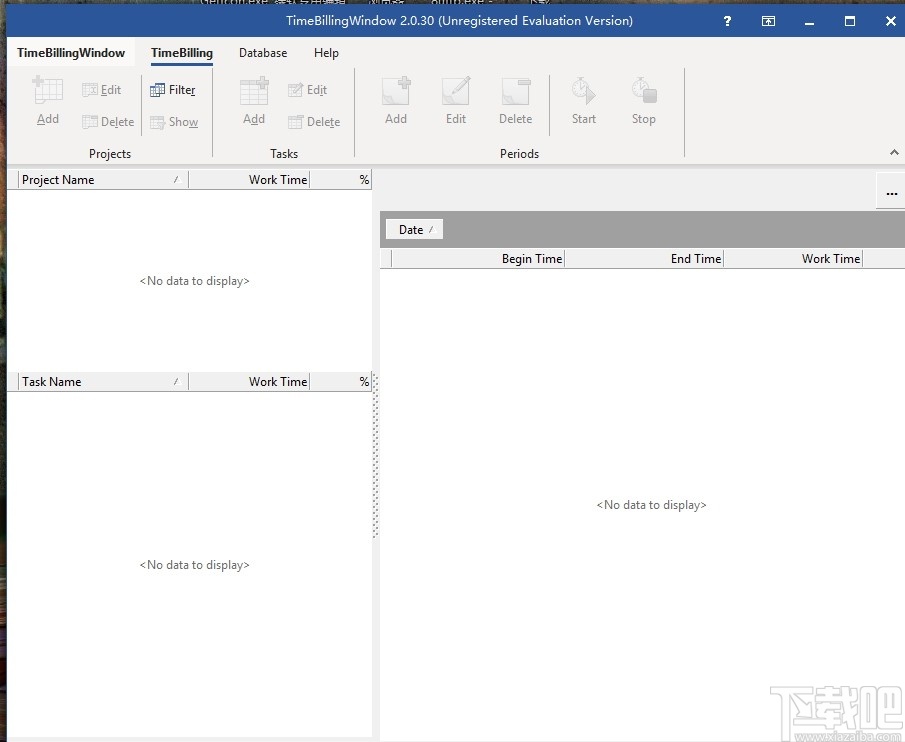The height and width of the screenshot is (742, 905).
Task: Open the ellipsis options button above the periods grid
Action: coord(891,193)
